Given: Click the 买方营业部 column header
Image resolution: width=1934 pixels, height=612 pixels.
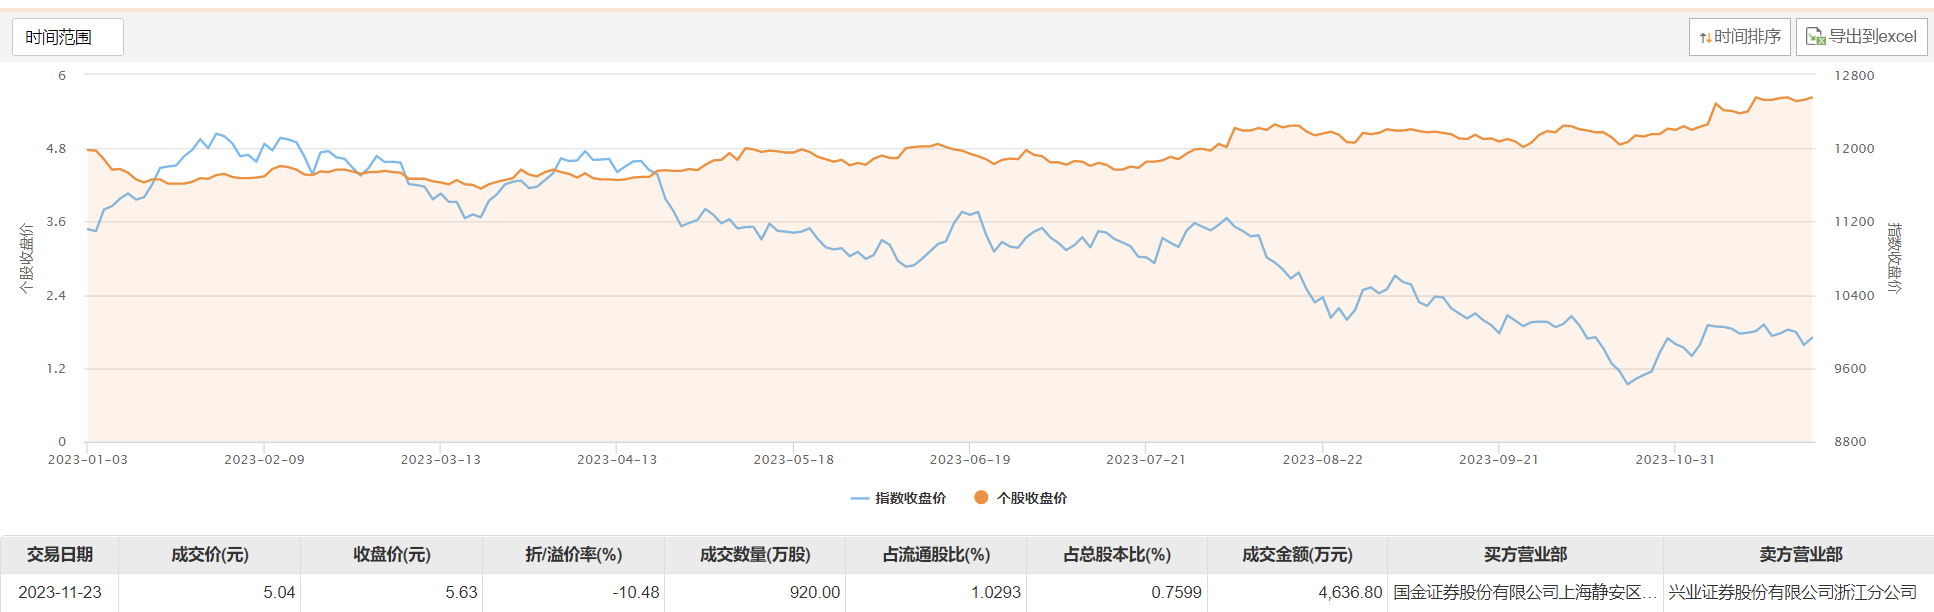Looking at the screenshot, I should click(1525, 554).
